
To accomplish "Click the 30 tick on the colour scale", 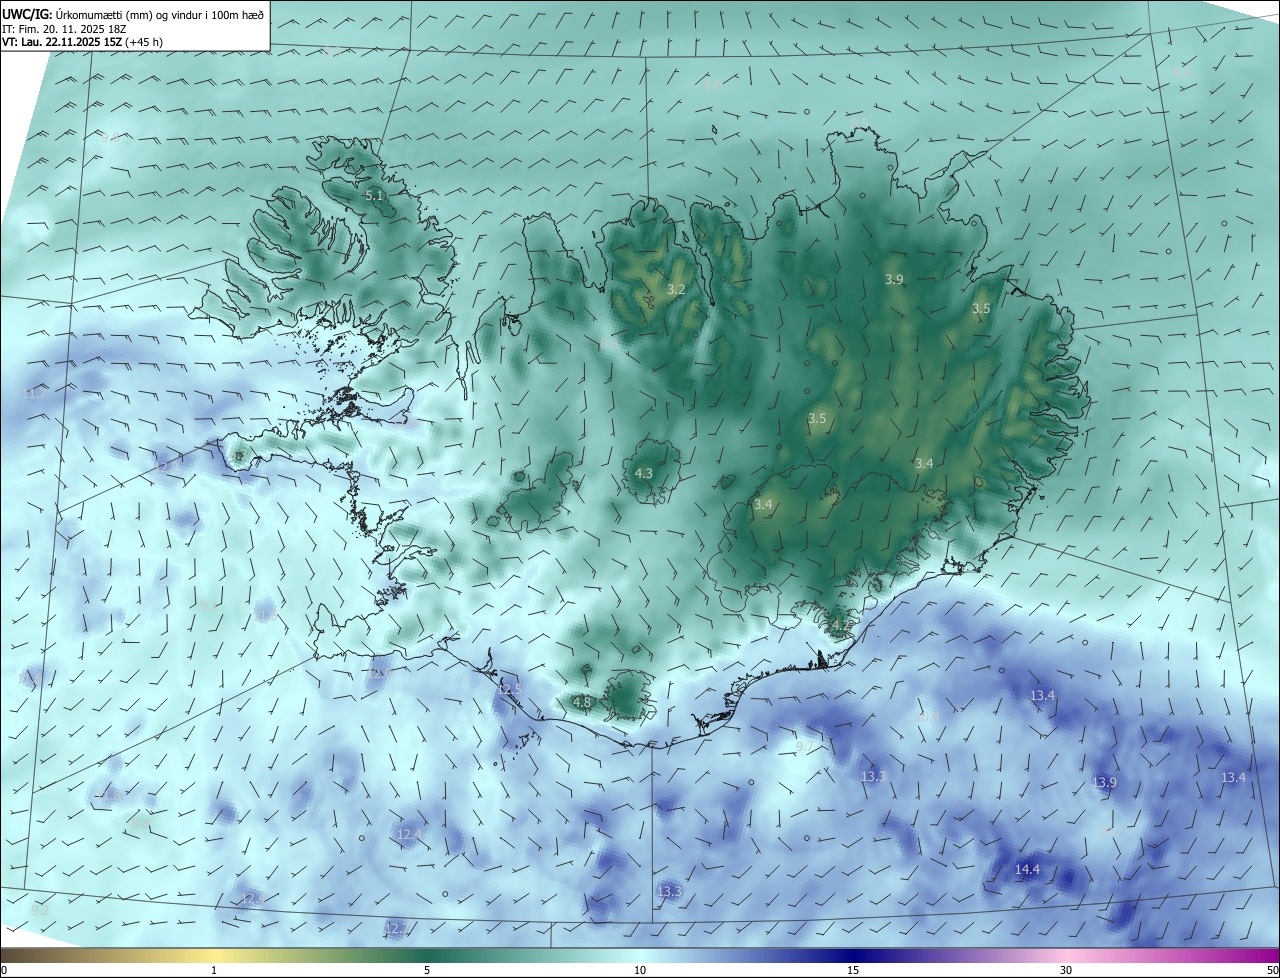I will tap(1066, 970).
